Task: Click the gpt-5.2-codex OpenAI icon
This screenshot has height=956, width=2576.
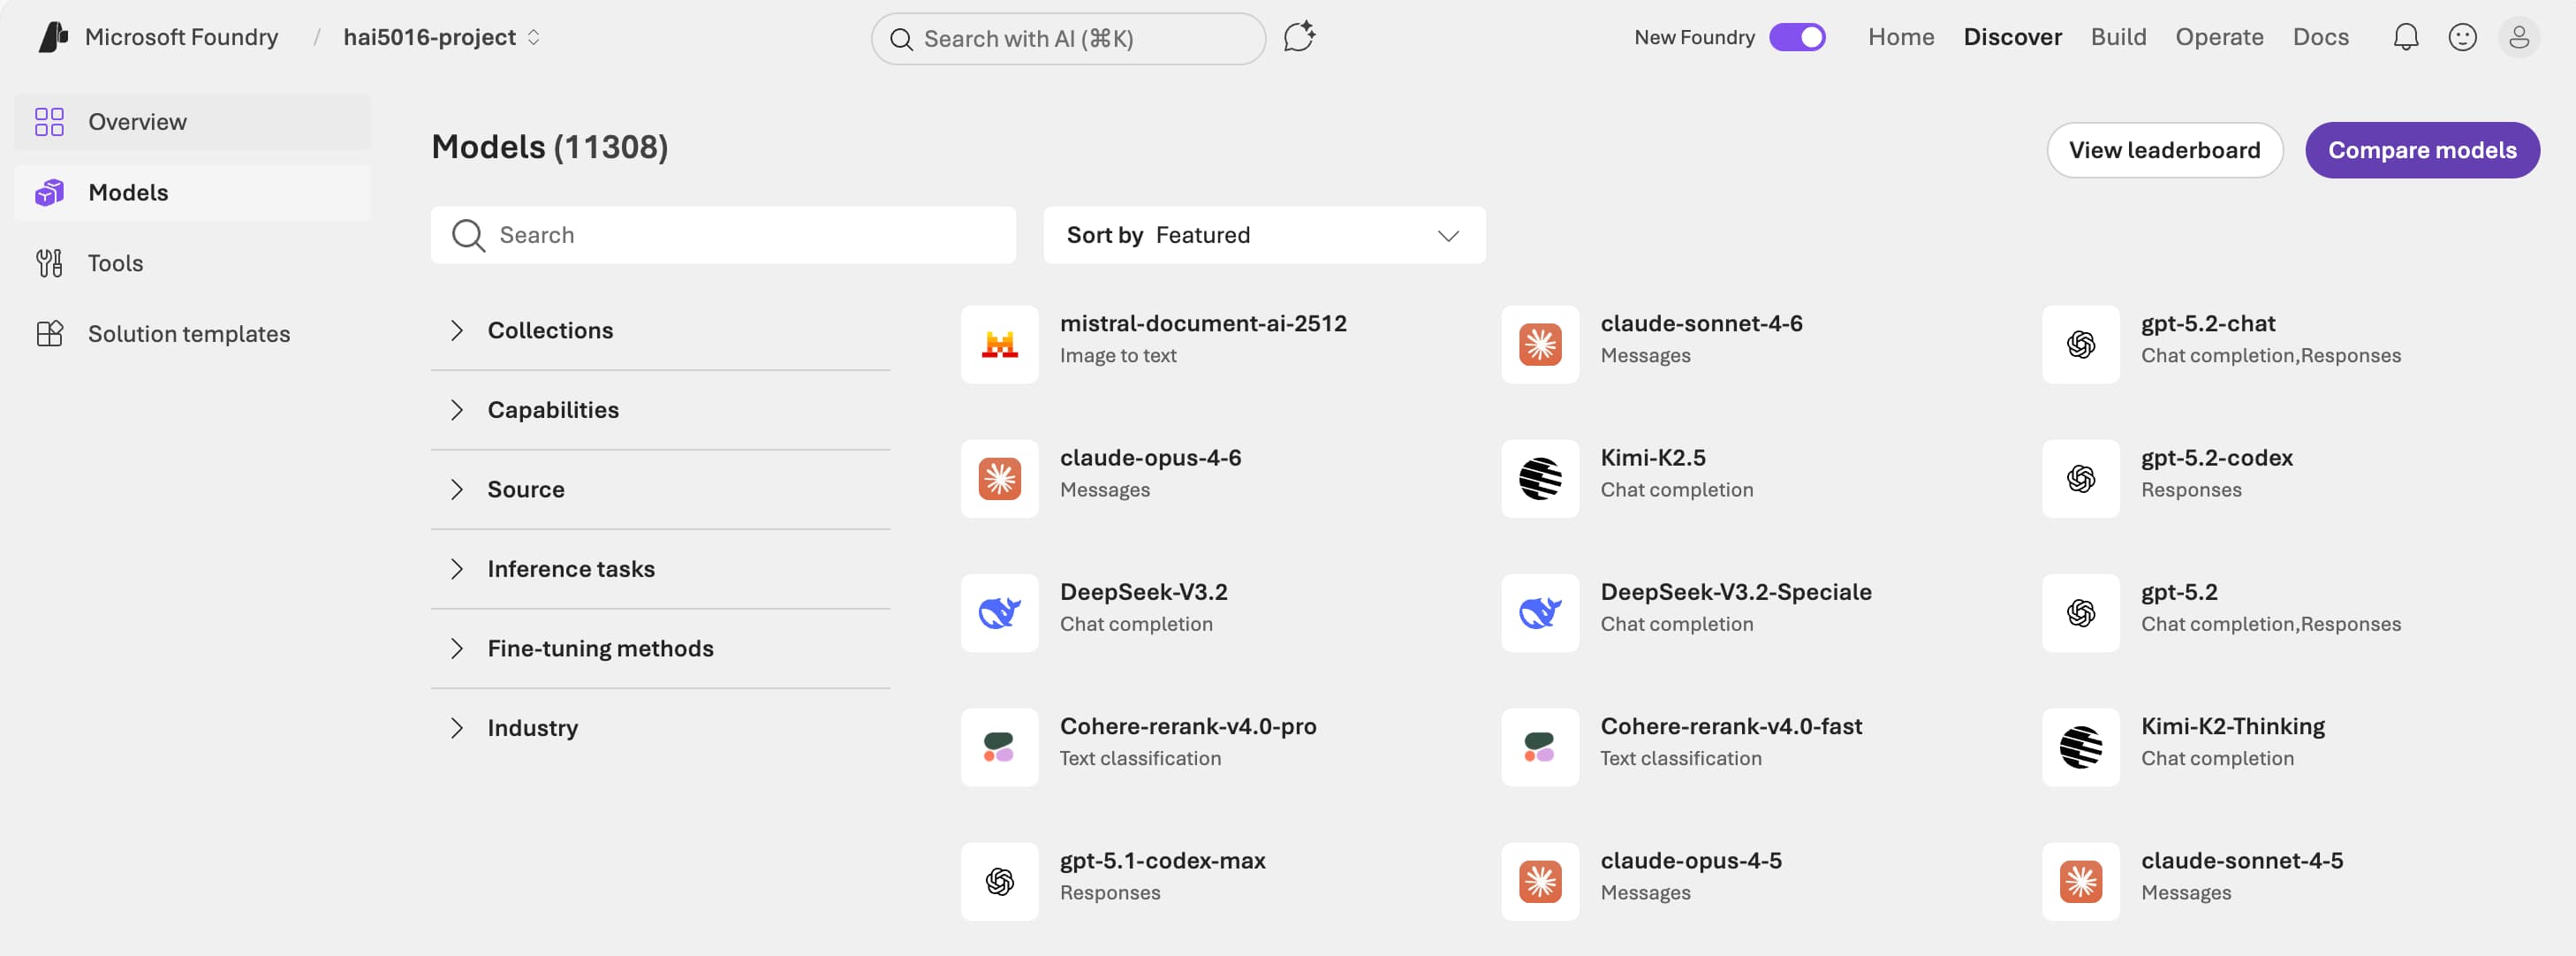Action: point(2080,478)
